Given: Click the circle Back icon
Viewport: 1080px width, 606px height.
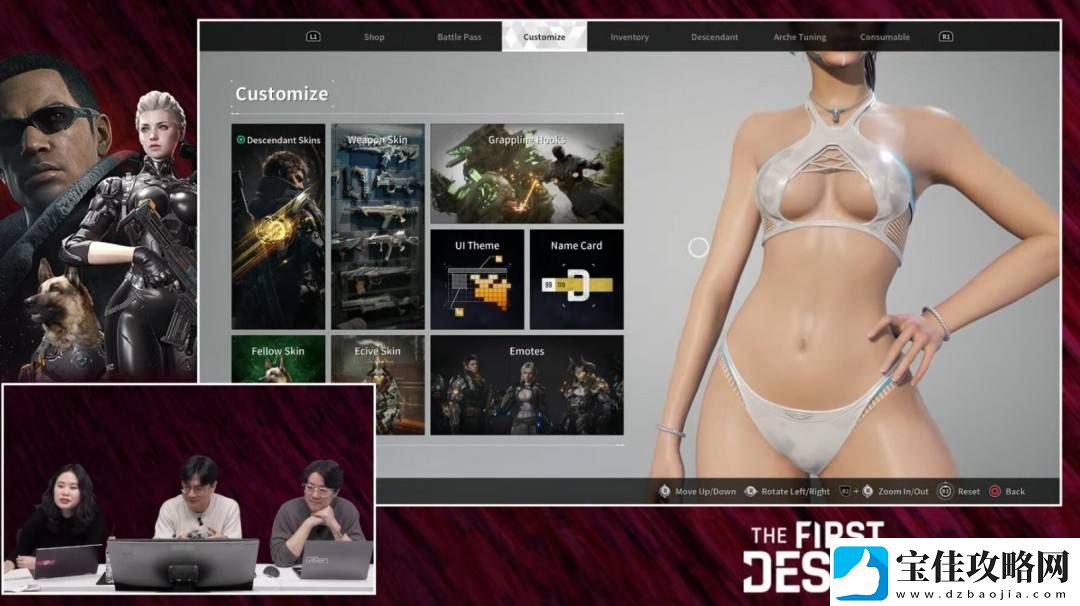Looking at the screenshot, I should pos(995,491).
